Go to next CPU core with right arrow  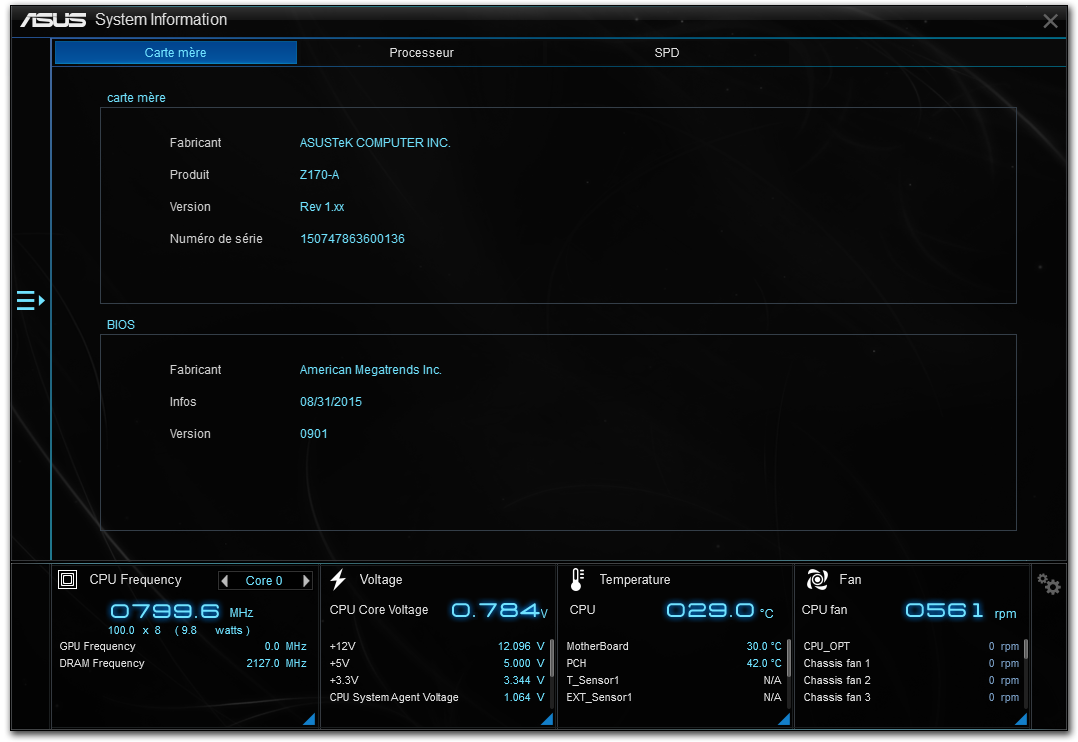(306, 581)
